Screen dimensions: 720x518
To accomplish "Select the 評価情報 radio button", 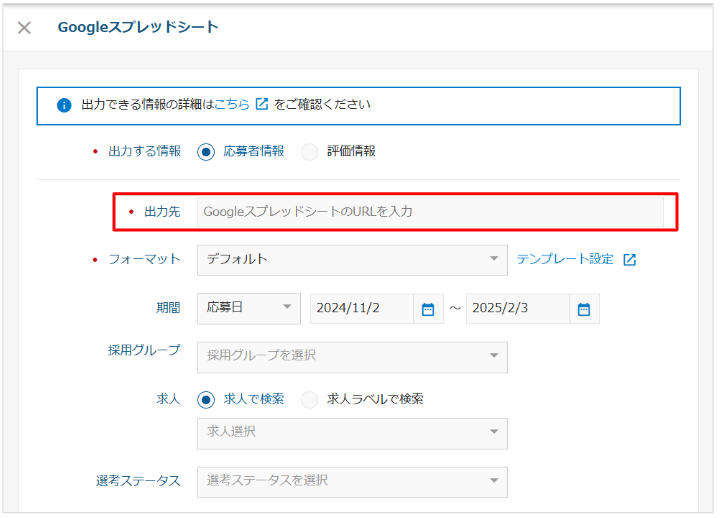I will [x=309, y=152].
